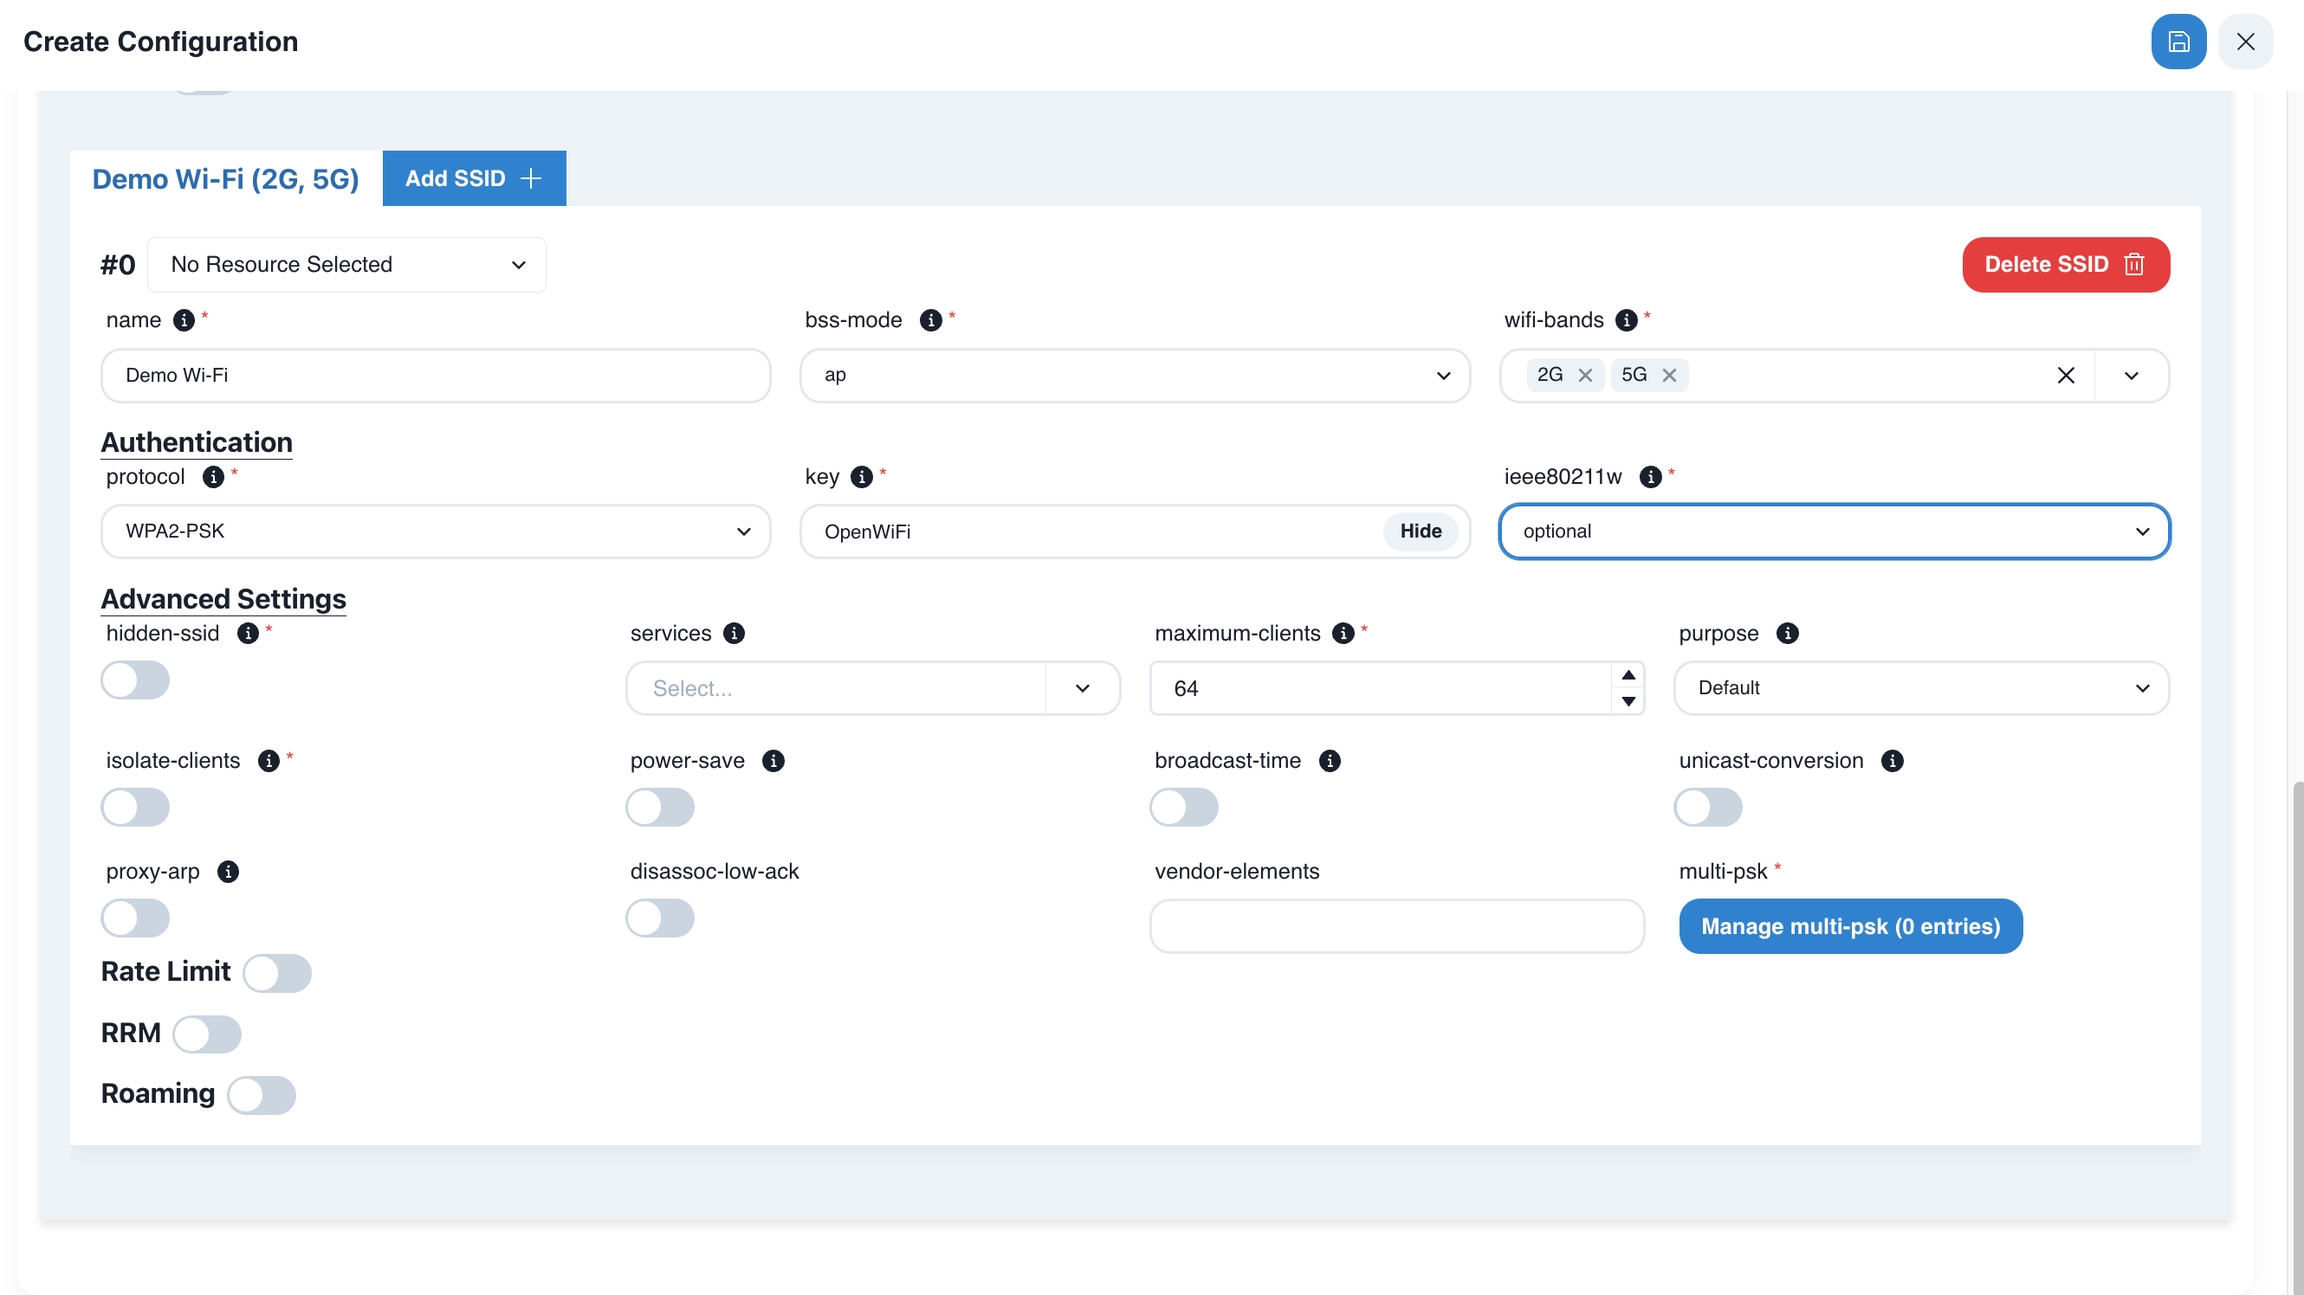Image resolution: width=2304 pixels, height=1295 pixels.
Task: Turn on the Rate Limit switch
Action: pos(277,973)
